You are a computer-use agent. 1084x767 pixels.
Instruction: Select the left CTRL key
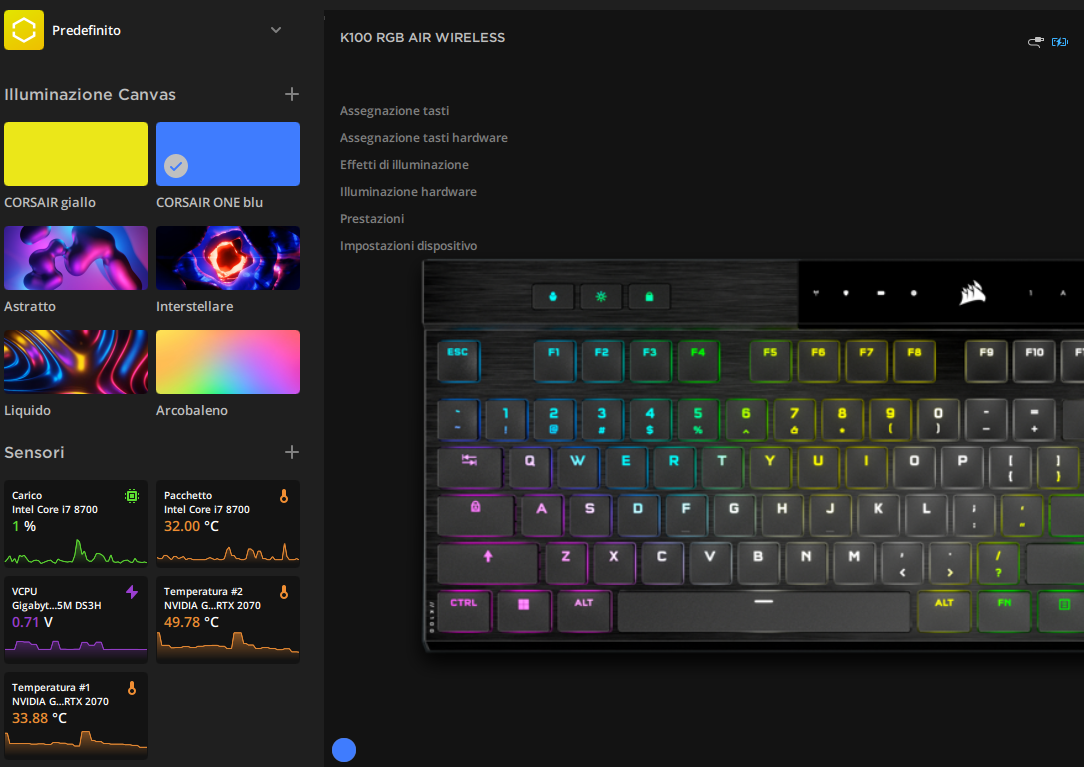click(x=464, y=610)
